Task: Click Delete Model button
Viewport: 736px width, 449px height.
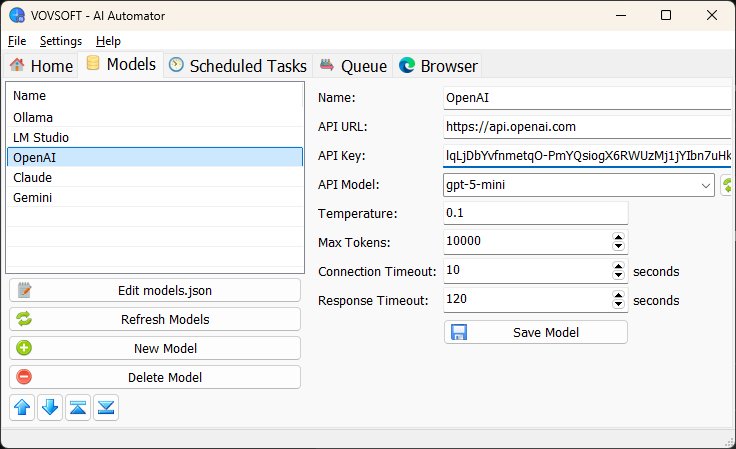Action: coord(155,378)
